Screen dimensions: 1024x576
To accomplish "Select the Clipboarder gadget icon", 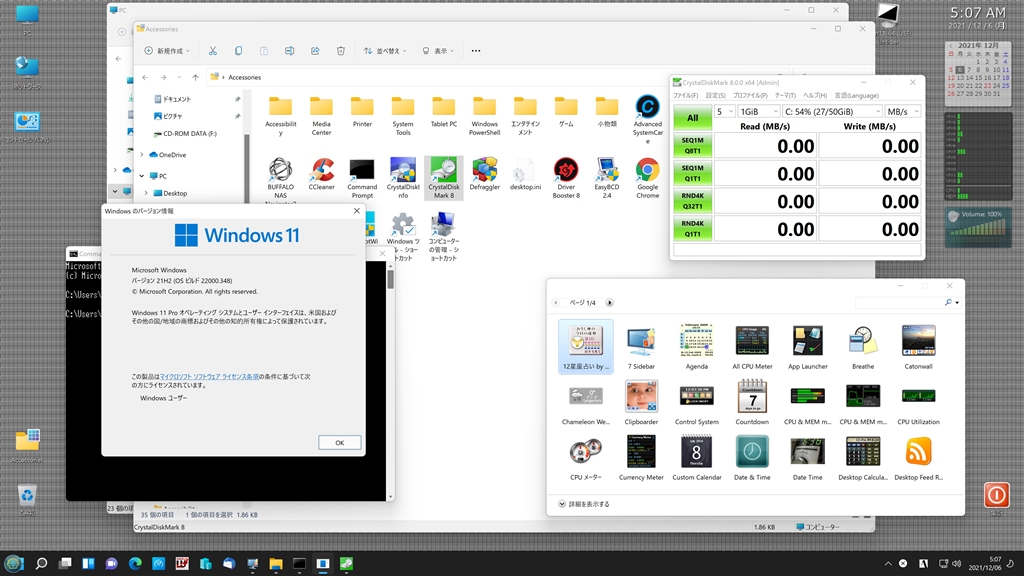I will pos(641,397).
